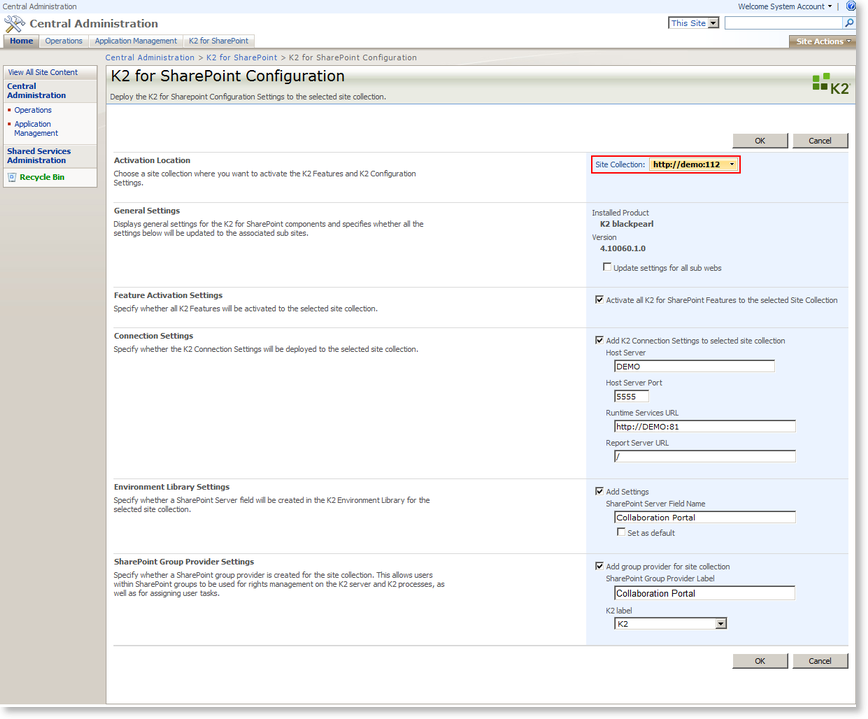Open the Recycle Bin link
Viewport: 868px width, 719px height.
(42, 177)
